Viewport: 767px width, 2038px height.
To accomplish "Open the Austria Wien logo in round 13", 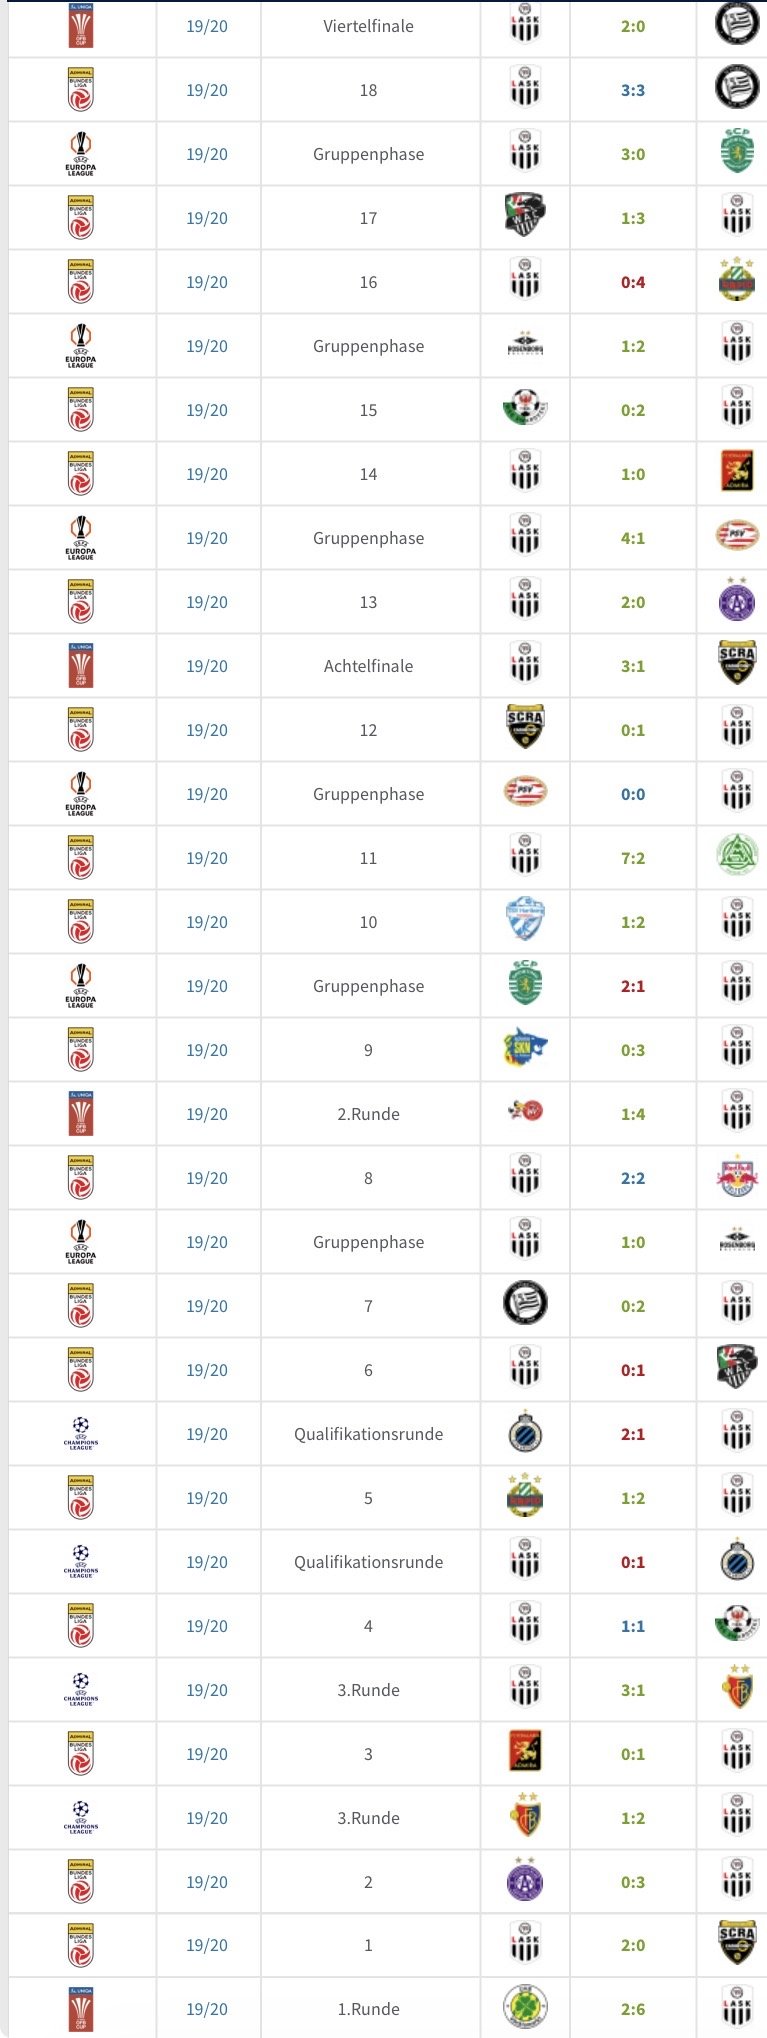I will [737, 602].
